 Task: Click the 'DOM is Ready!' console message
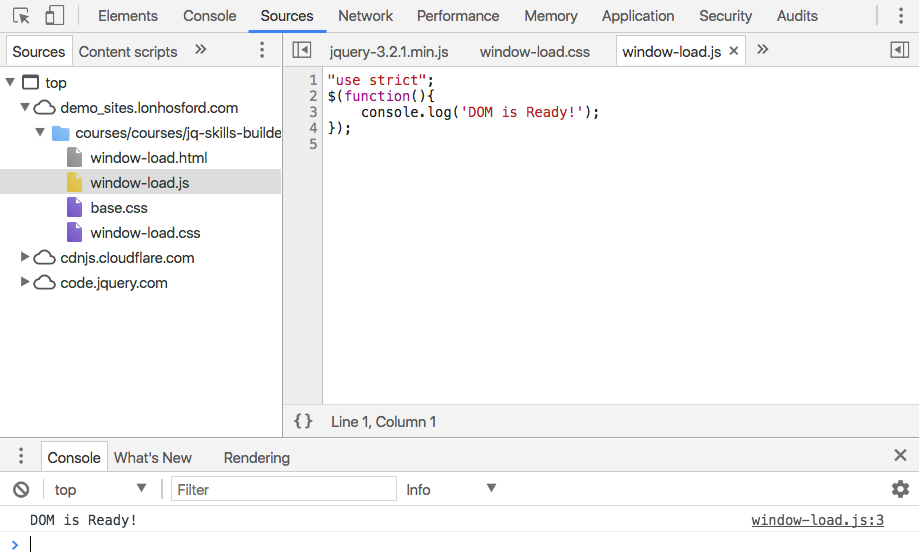pyautogui.click(x=83, y=520)
